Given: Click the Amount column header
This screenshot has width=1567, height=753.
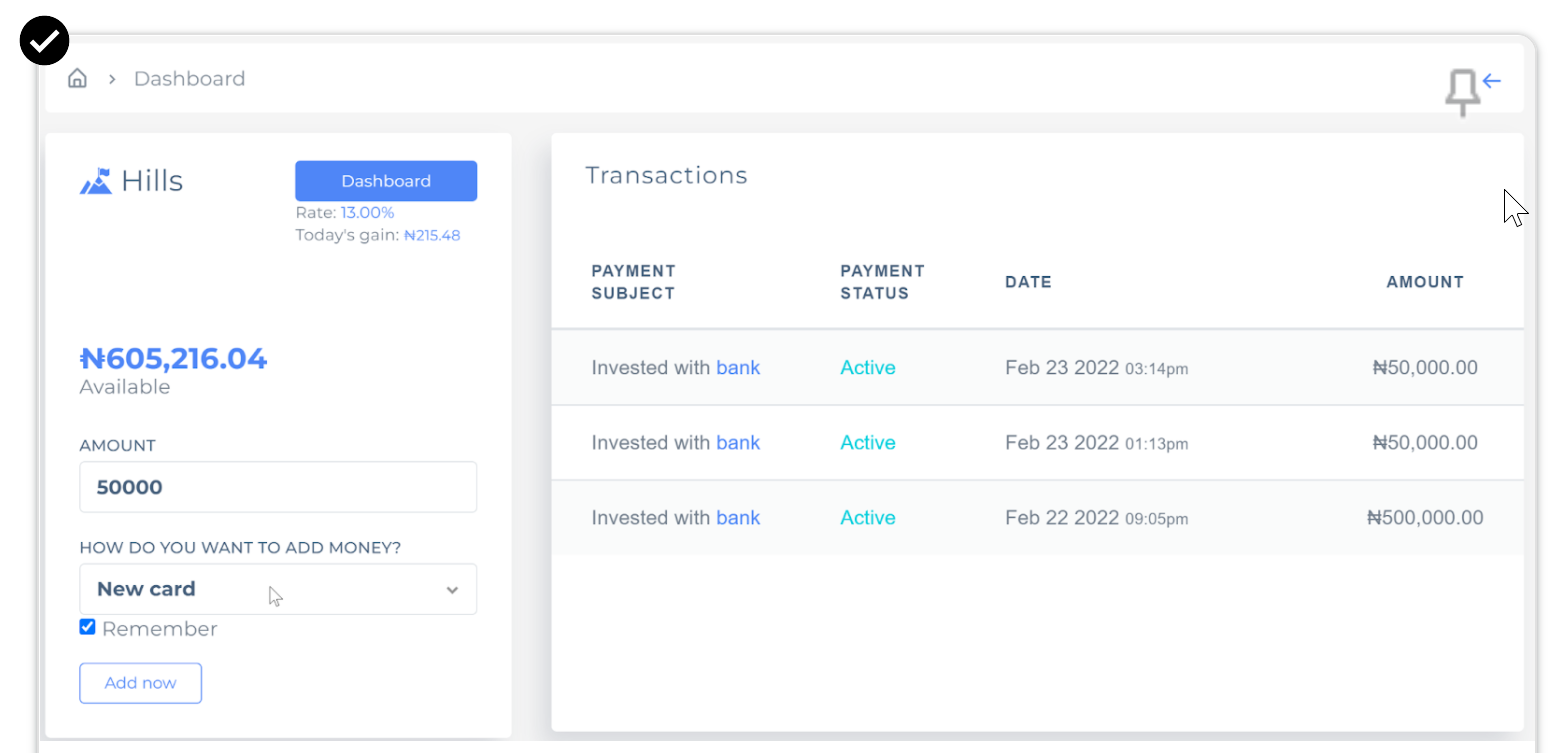Looking at the screenshot, I should 1425,282.
